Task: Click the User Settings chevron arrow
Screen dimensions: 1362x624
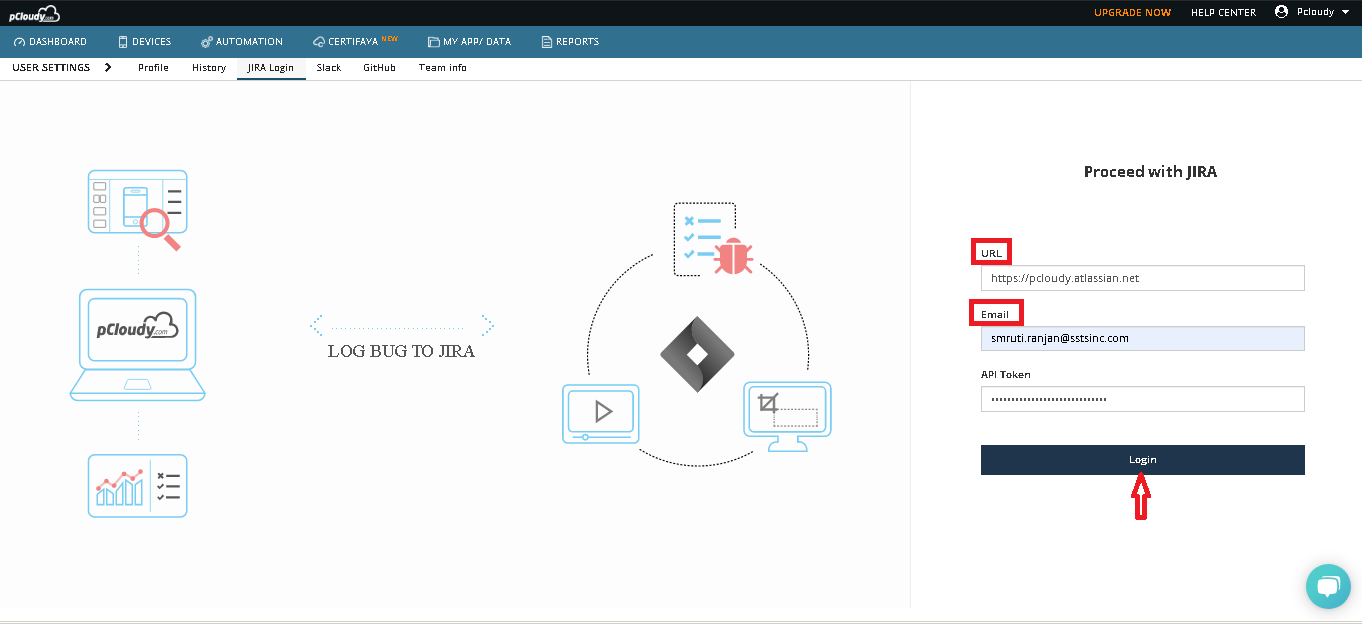Action: pyautogui.click(x=107, y=67)
